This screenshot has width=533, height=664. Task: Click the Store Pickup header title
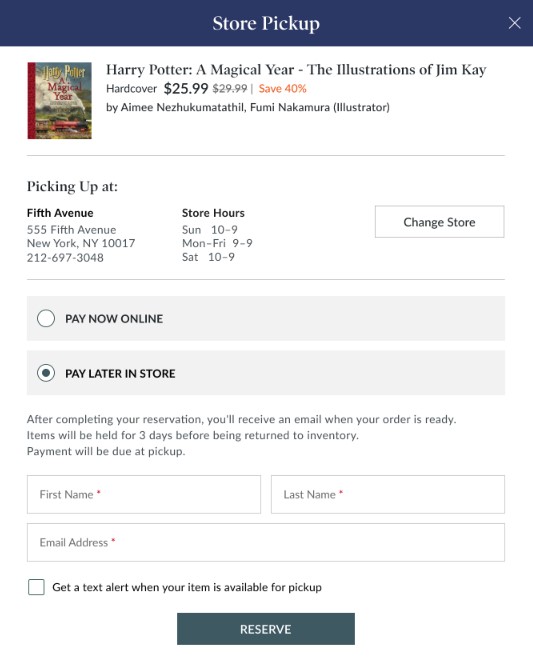[x=266, y=23]
